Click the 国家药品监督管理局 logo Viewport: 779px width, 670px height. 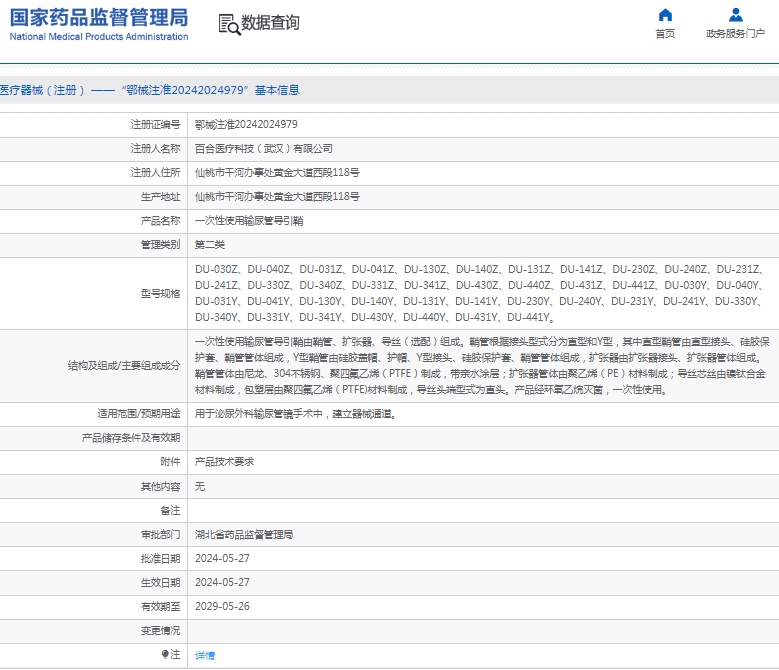click(x=99, y=24)
